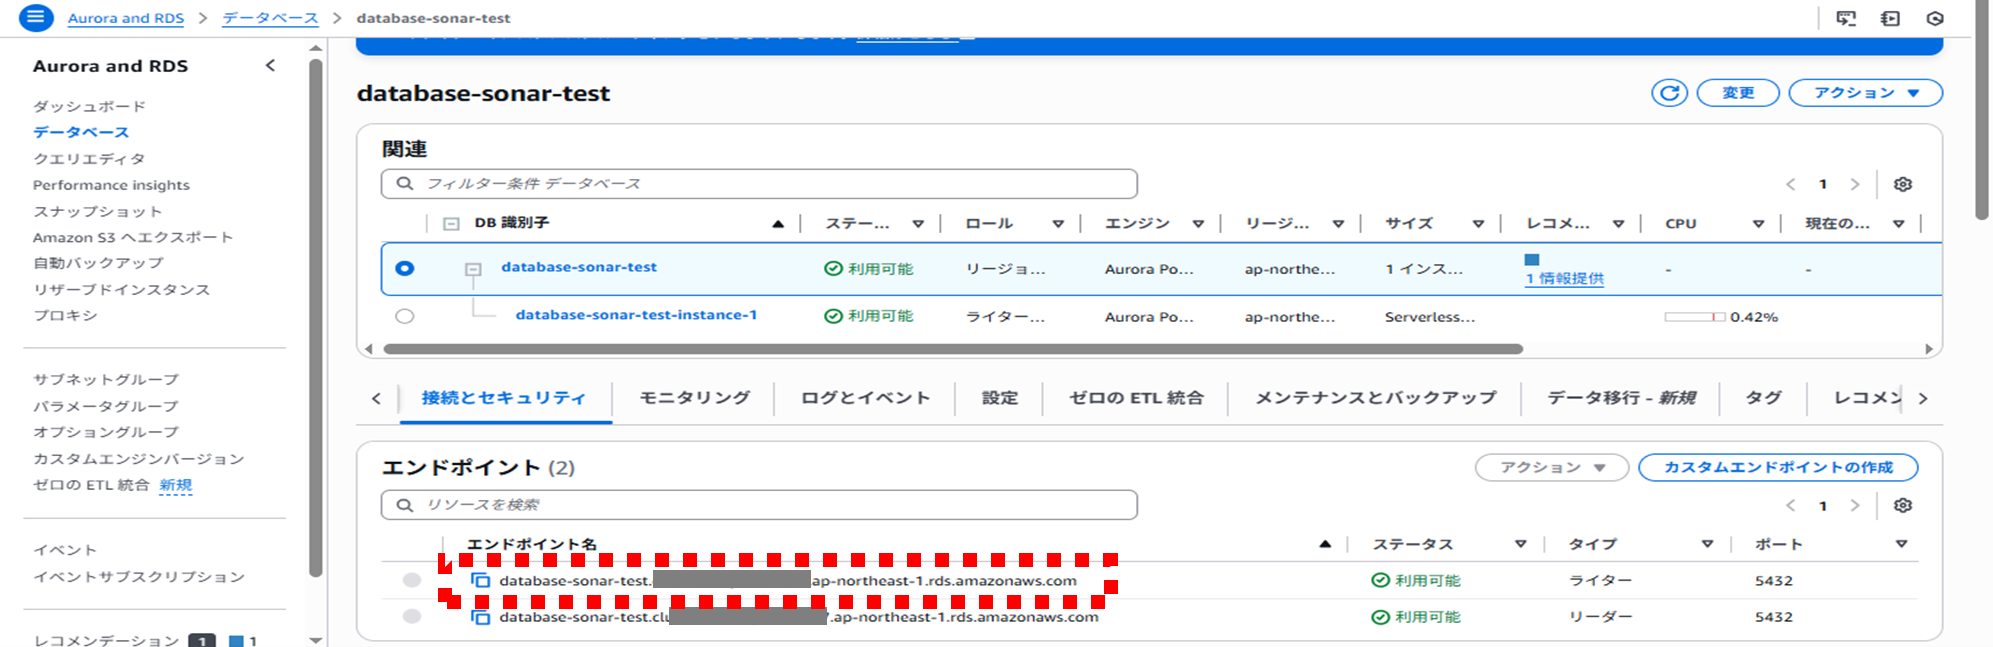Screen dimensions: 1993x647
Task: Switch to ゼロの ETL 統合 tab
Action: tap(1136, 398)
